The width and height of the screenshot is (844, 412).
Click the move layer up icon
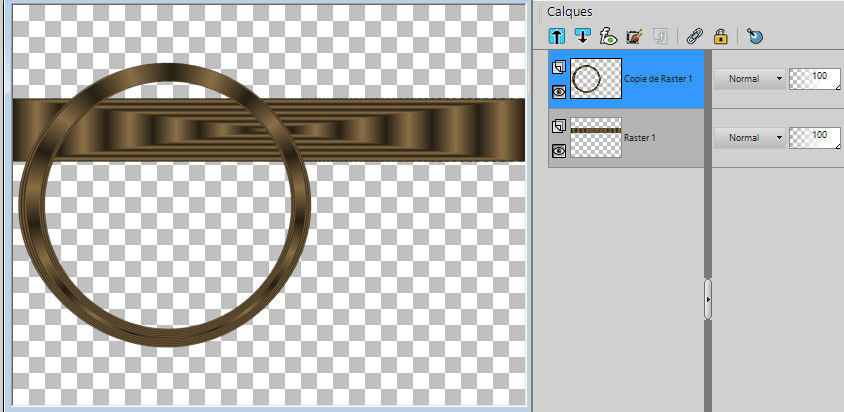click(557, 36)
